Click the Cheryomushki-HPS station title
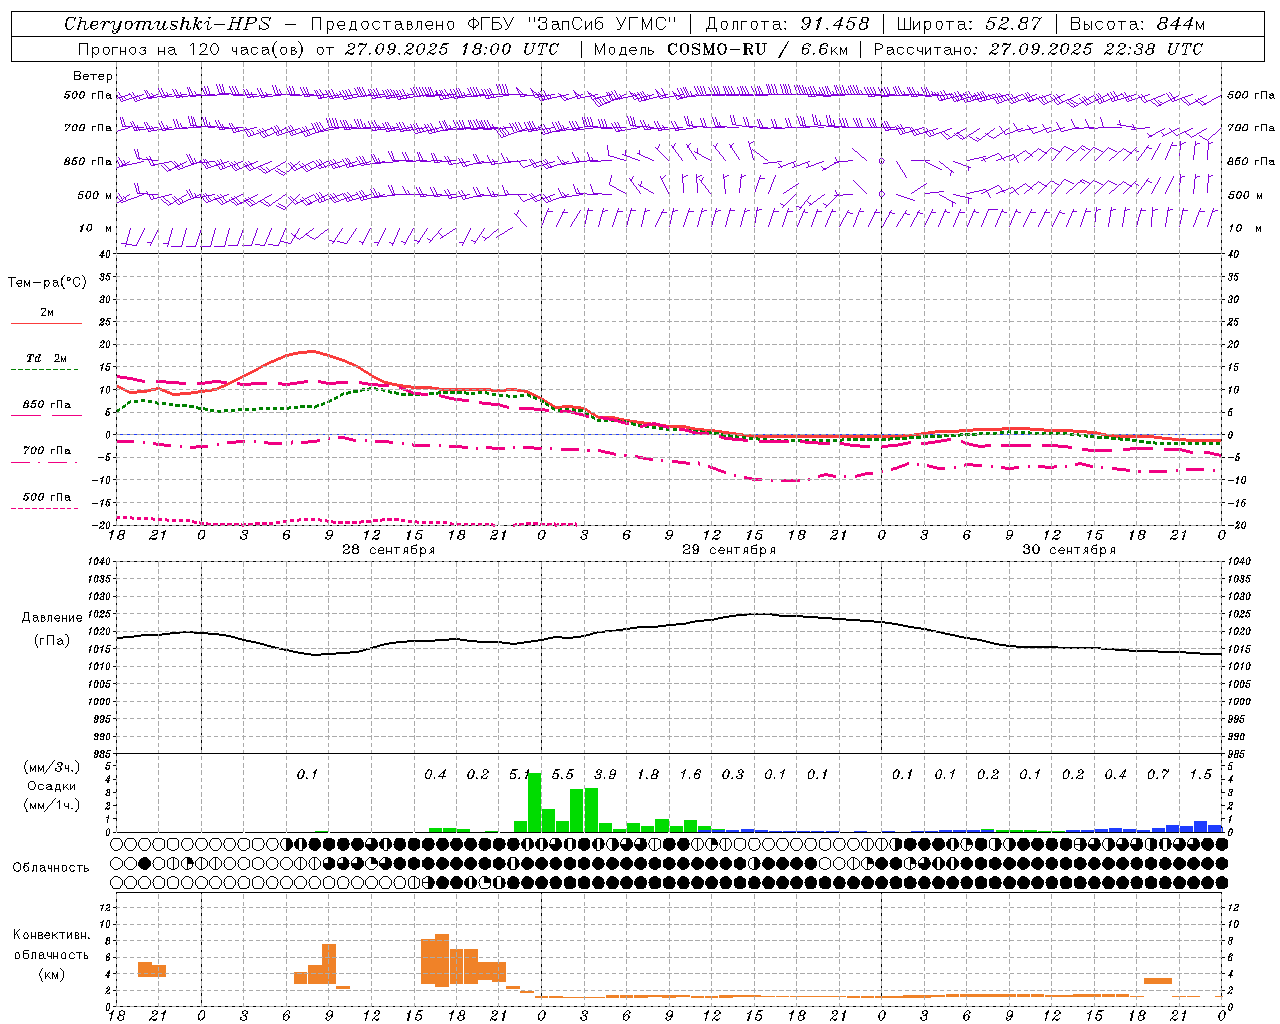 pyautogui.click(x=167, y=24)
